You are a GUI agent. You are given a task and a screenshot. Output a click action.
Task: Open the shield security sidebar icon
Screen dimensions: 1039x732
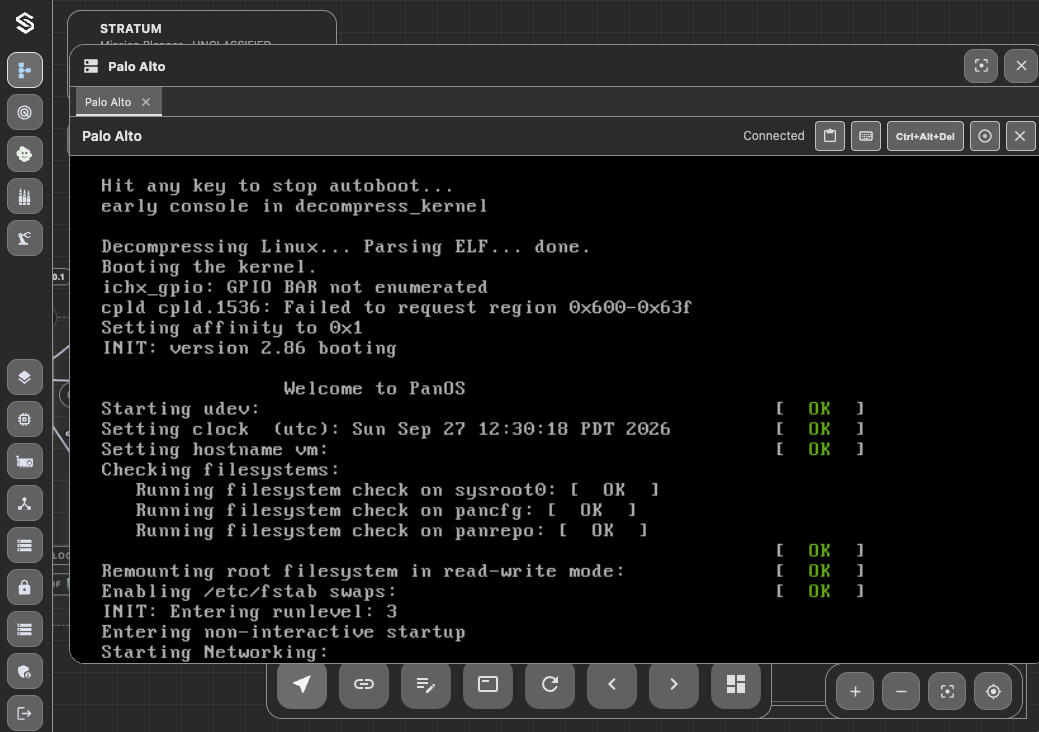coord(25,672)
